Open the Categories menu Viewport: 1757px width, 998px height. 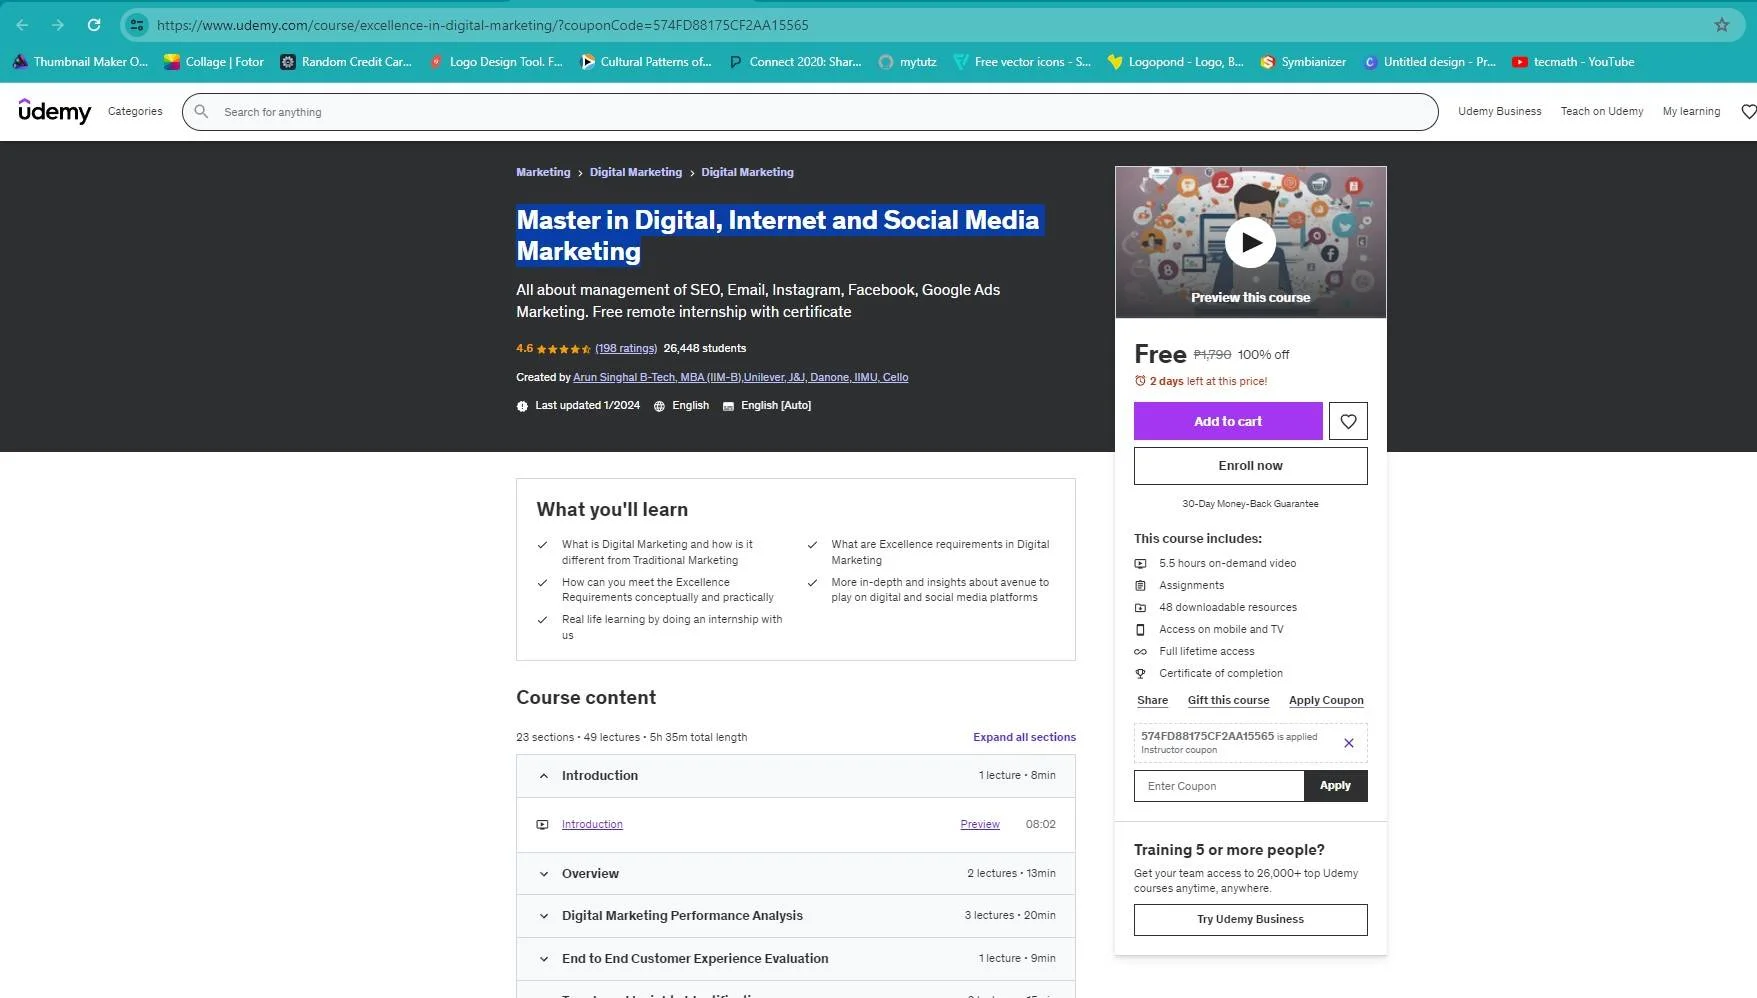pyautogui.click(x=135, y=112)
